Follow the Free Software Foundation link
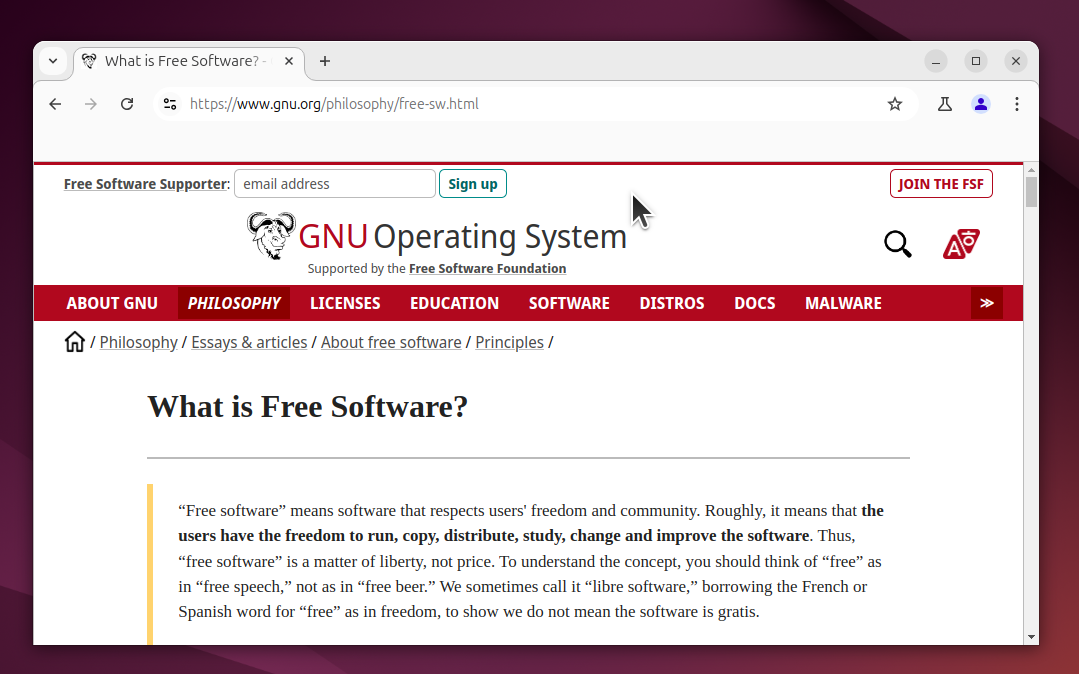The width and height of the screenshot is (1079, 674). (x=487, y=268)
